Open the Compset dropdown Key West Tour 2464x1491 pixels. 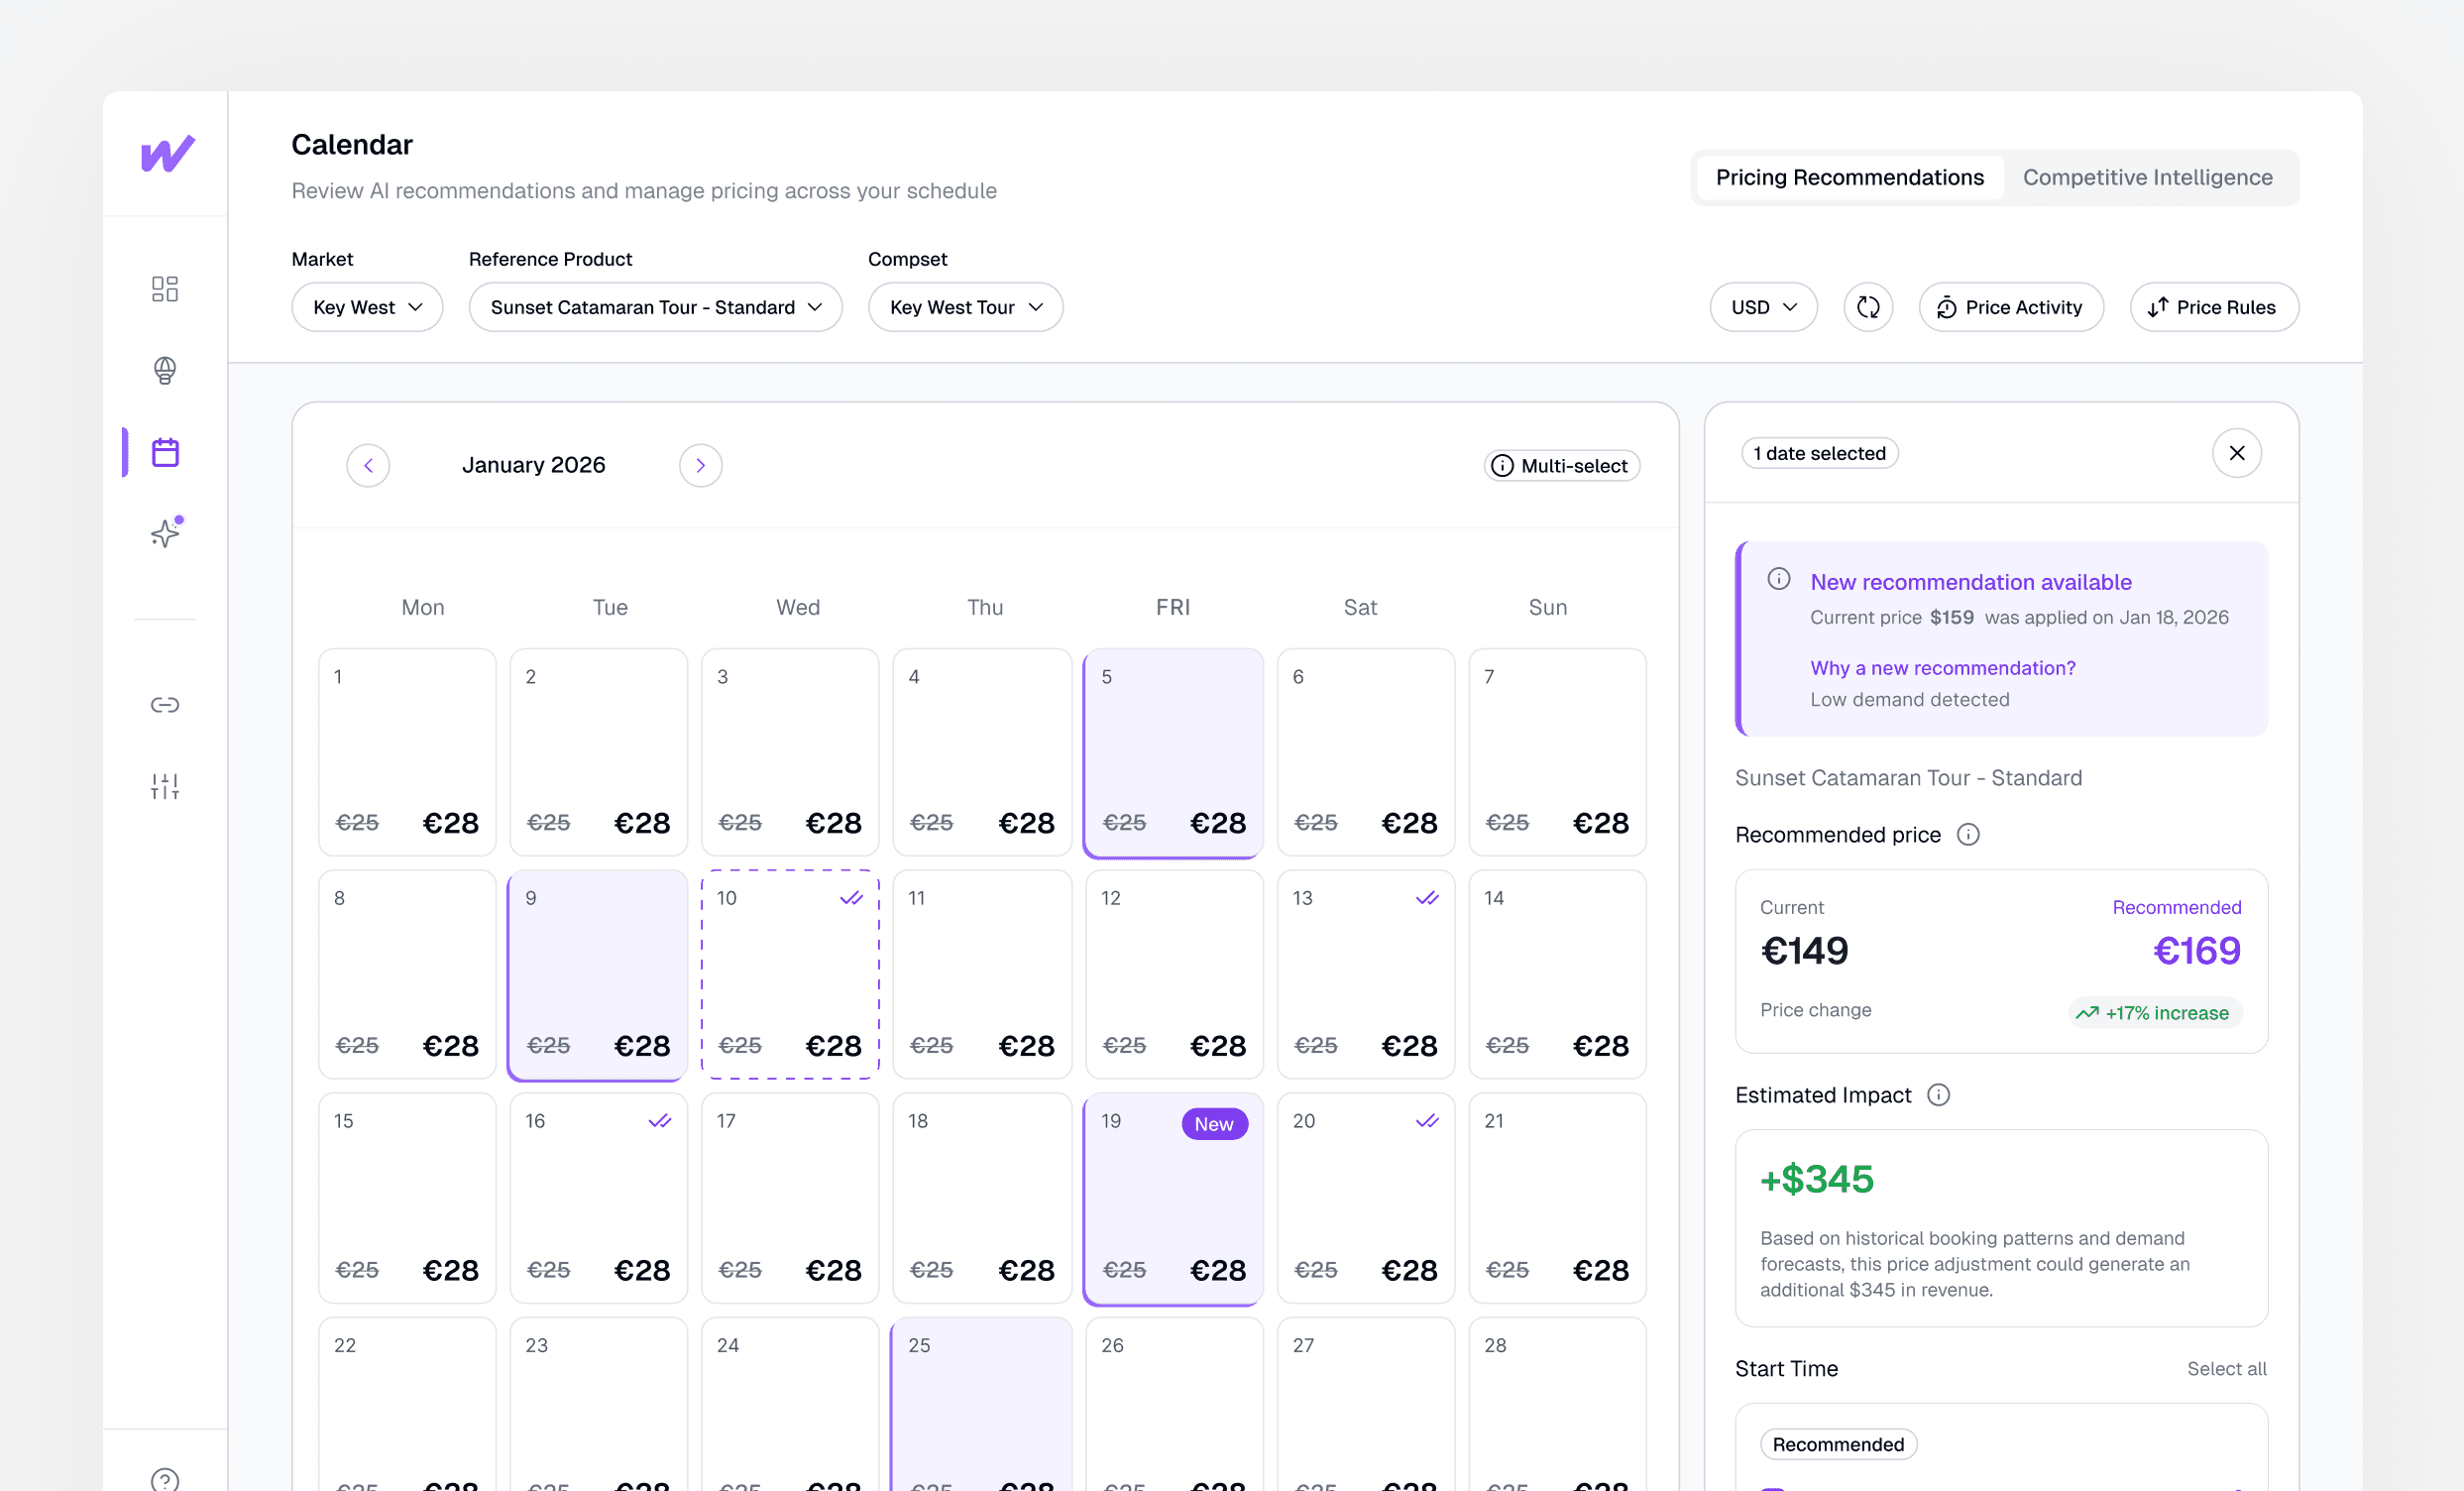(965, 307)
